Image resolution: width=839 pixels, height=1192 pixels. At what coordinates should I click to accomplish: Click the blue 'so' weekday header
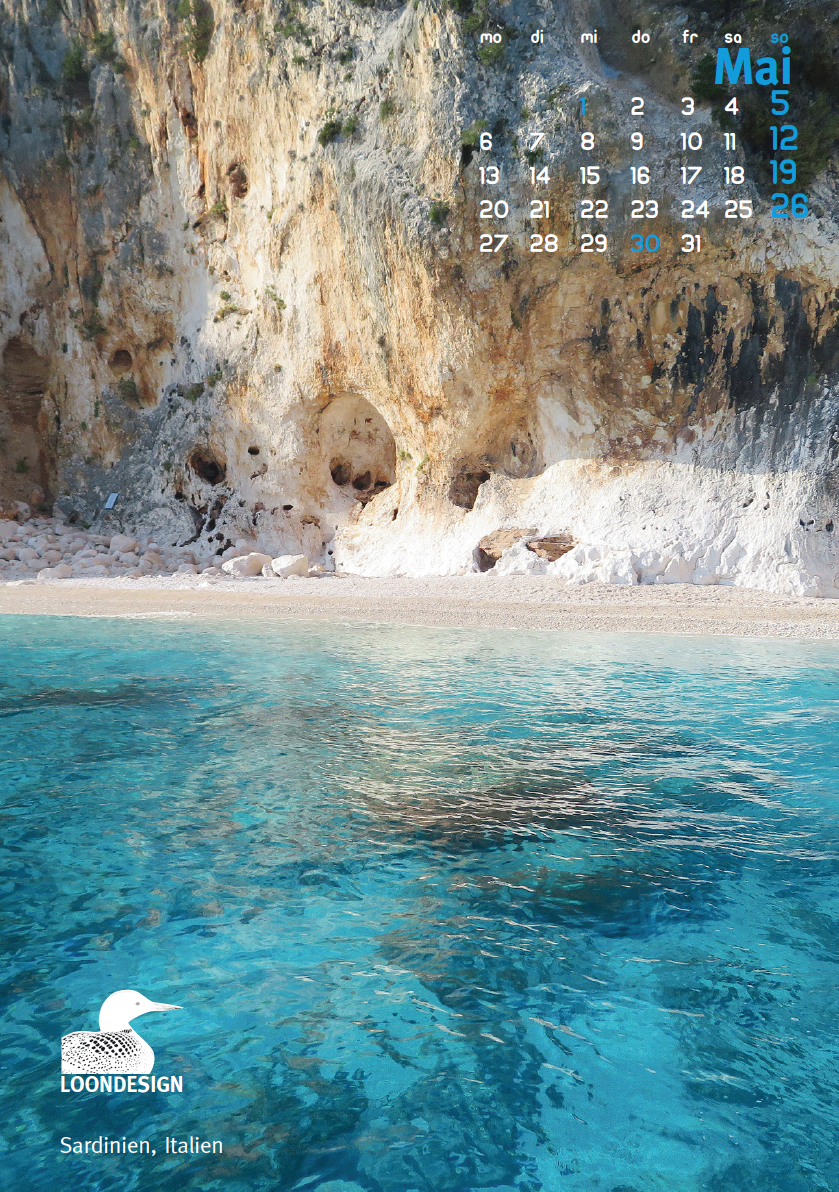(780, 37)
